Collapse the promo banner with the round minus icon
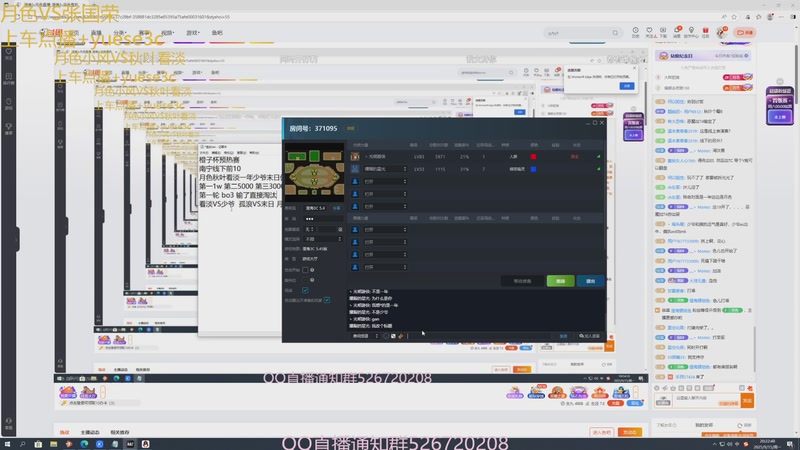 pos(780,82)
